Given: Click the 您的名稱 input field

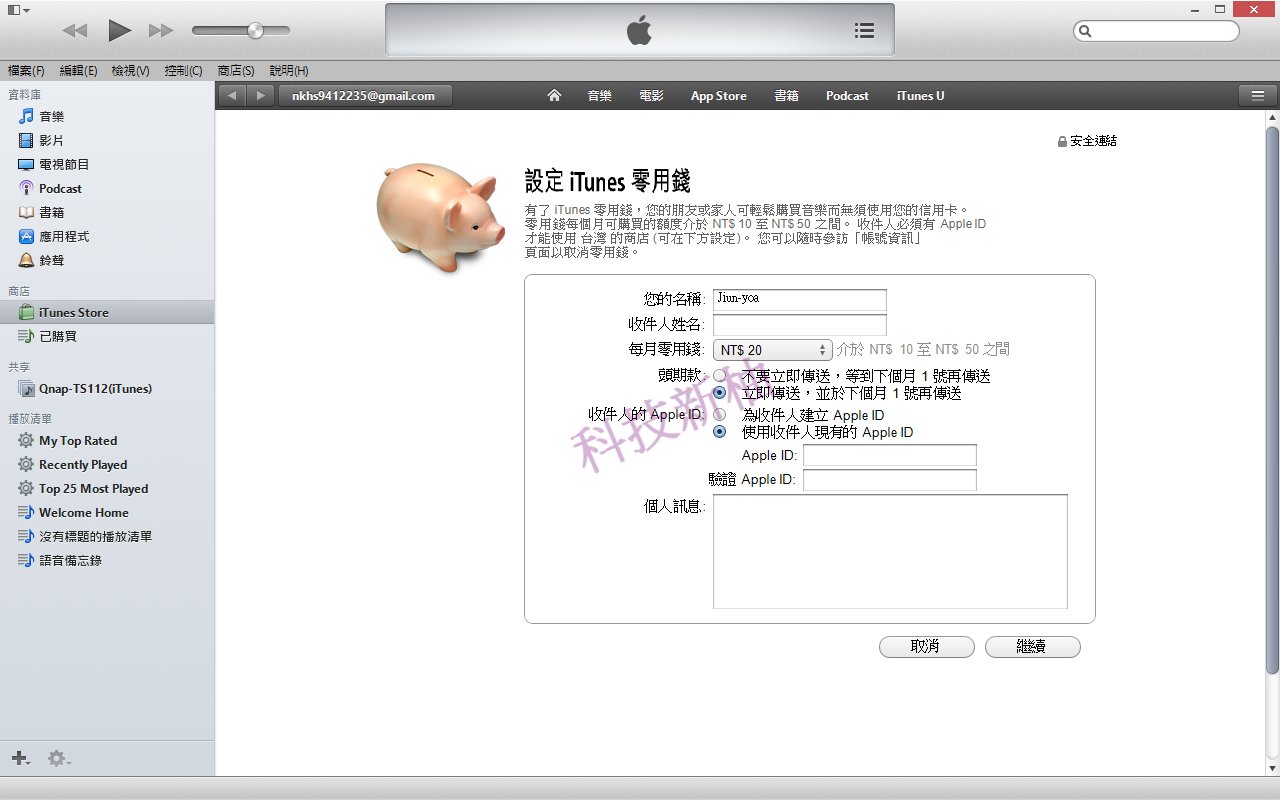Looking at the screenshot, I should 800,300.
